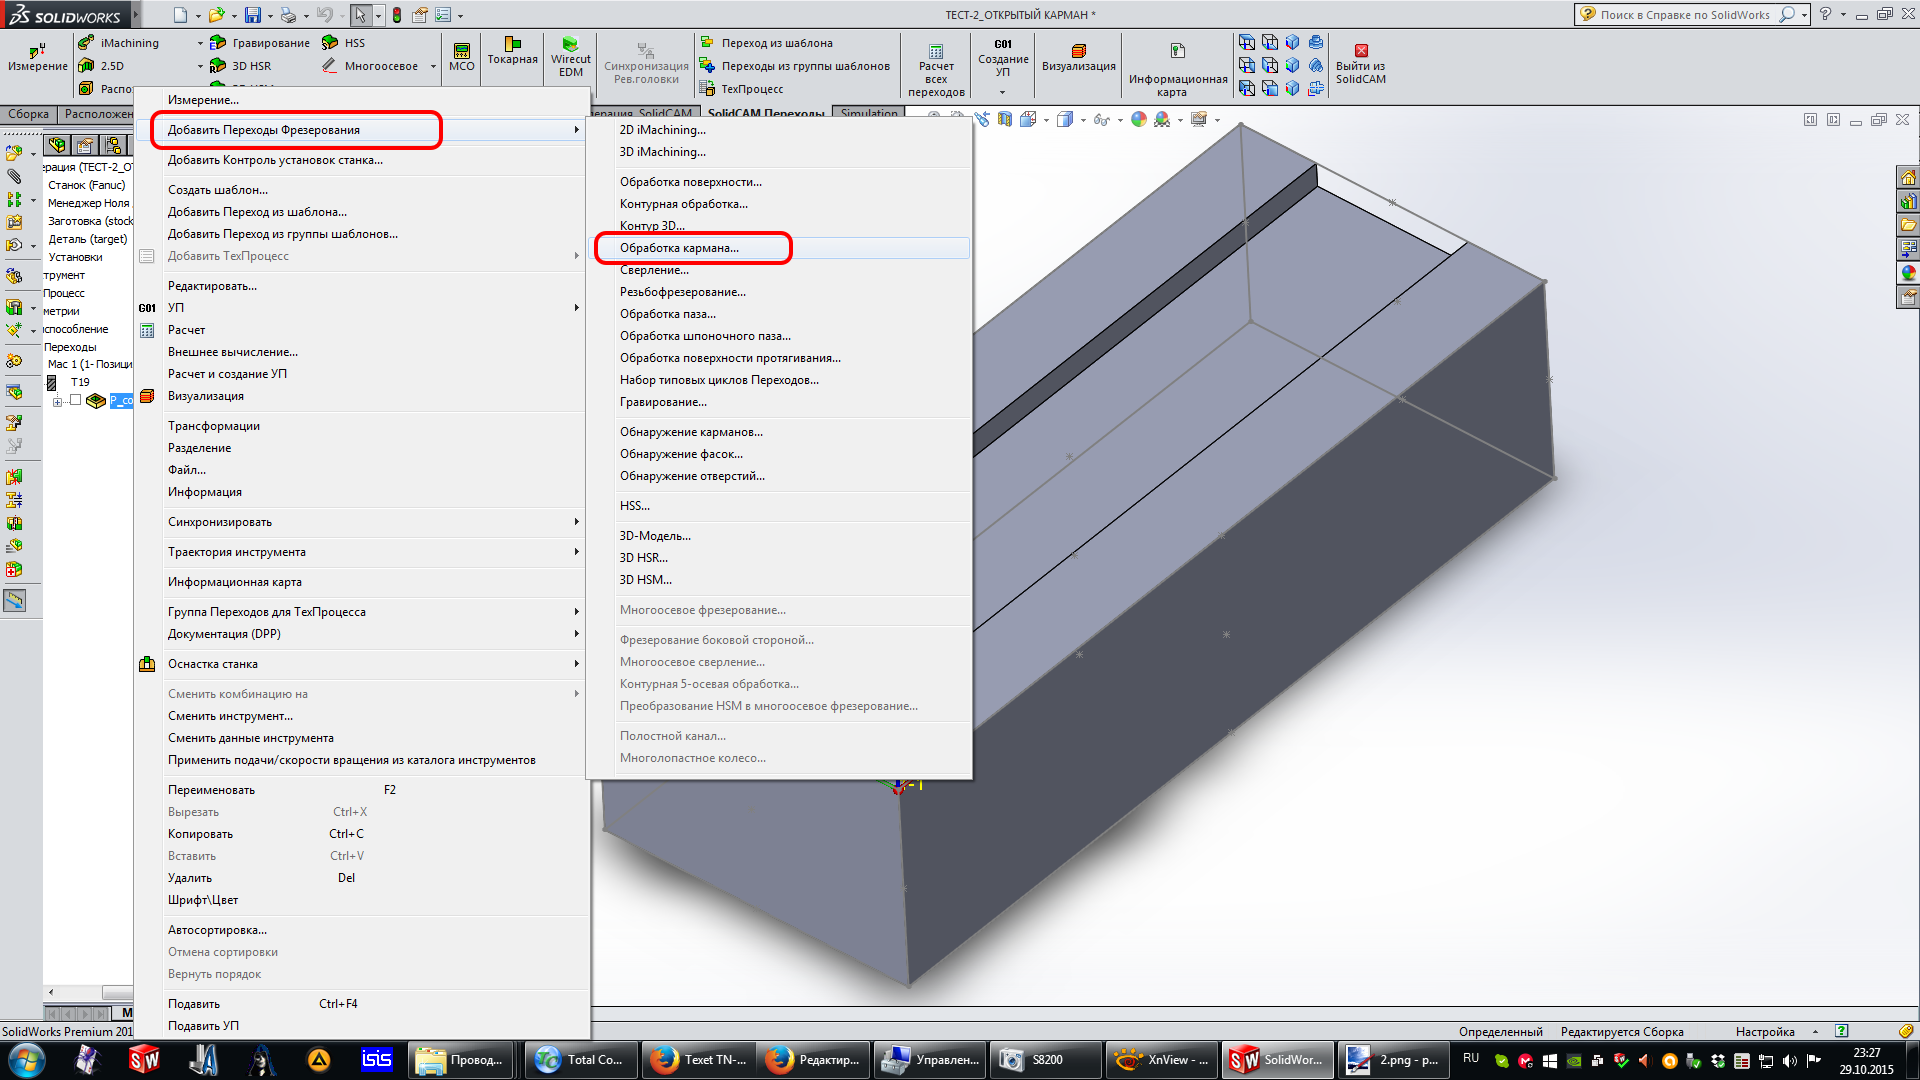Click the Сборка tab

28,114
